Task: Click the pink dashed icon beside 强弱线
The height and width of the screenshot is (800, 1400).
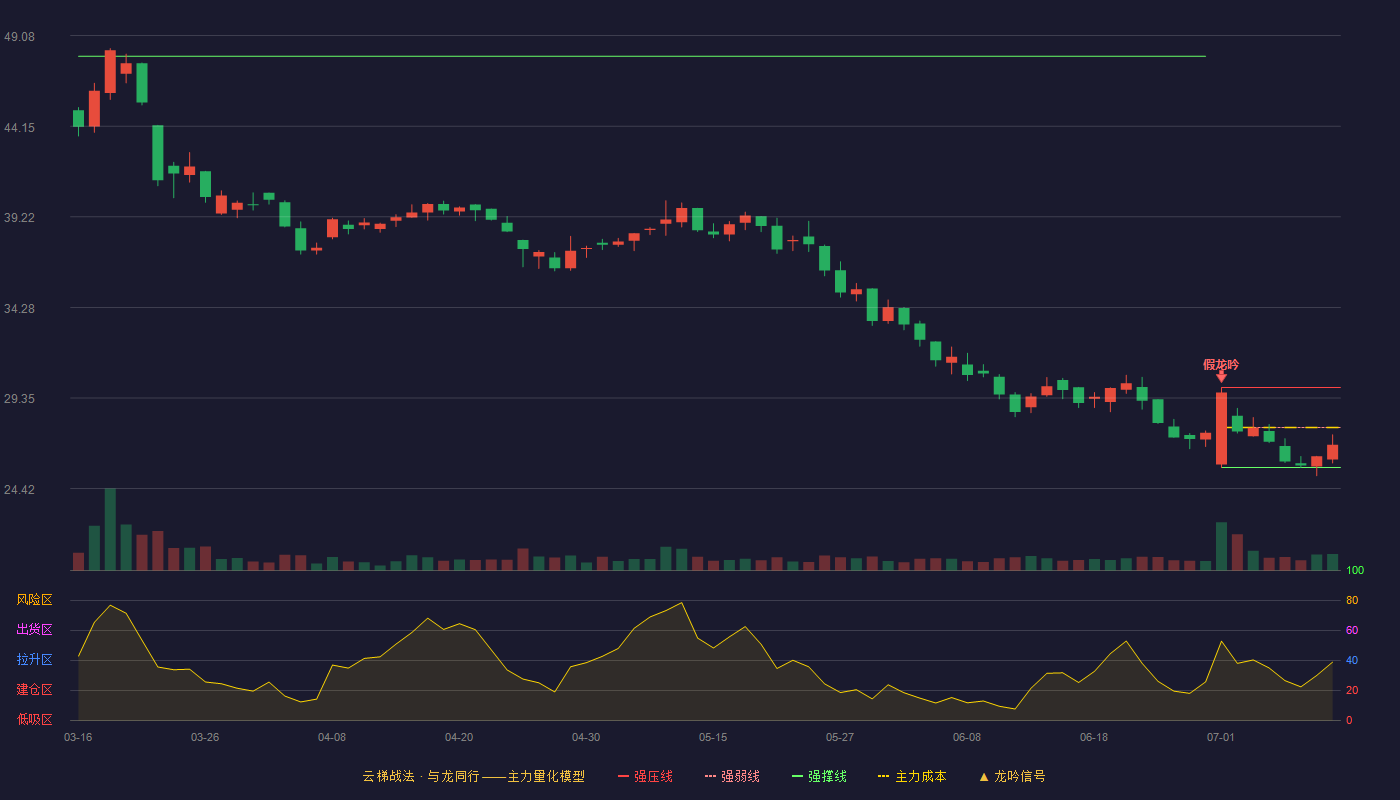Action: coord(710,777)
